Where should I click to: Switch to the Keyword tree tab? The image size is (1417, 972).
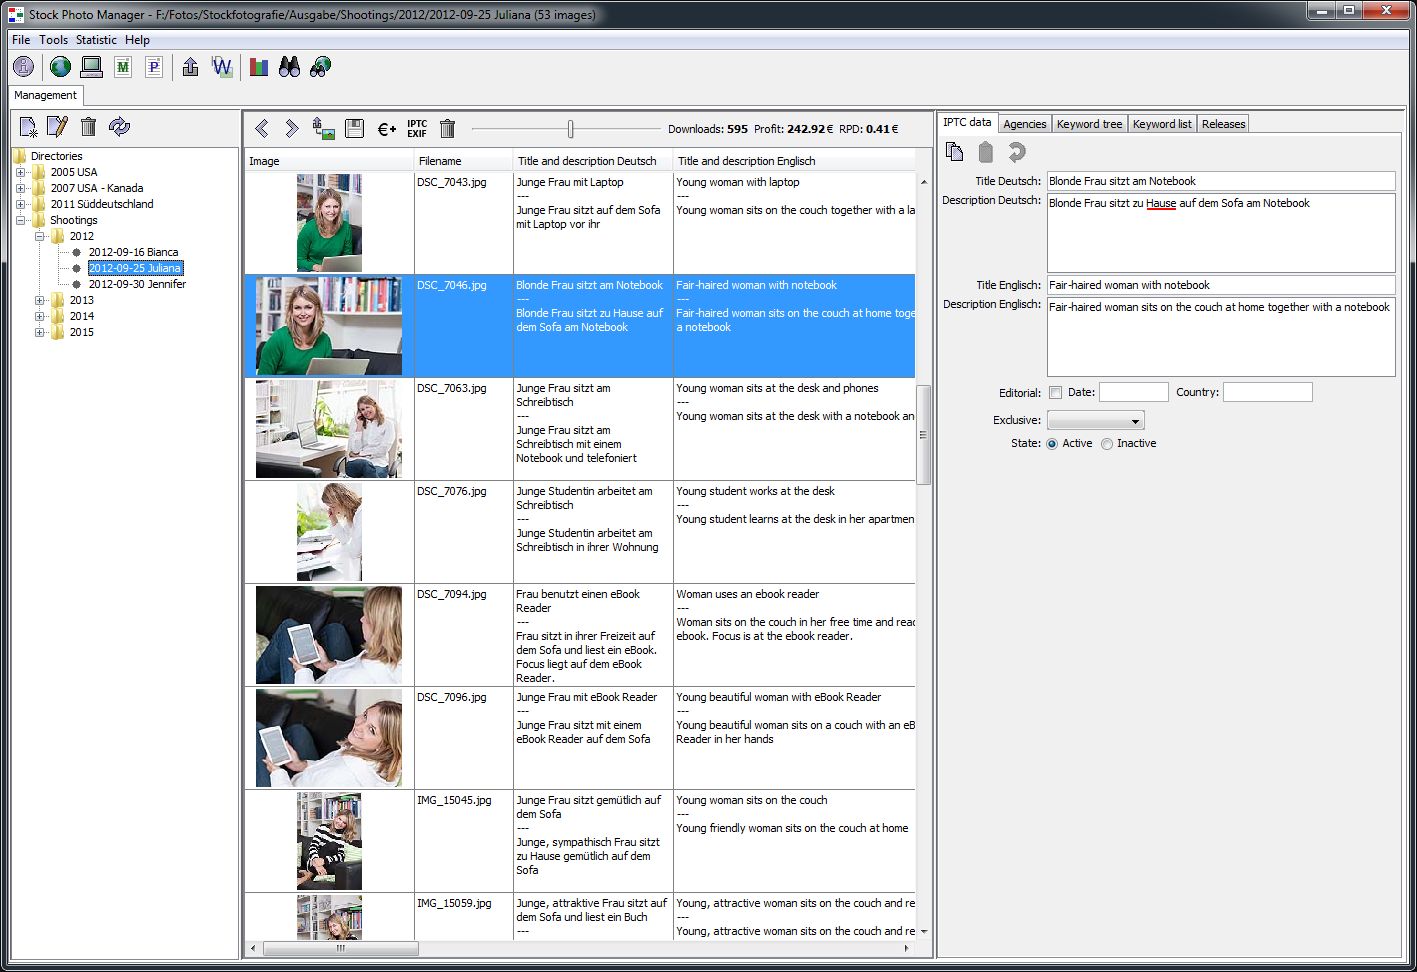[1089, 124]
